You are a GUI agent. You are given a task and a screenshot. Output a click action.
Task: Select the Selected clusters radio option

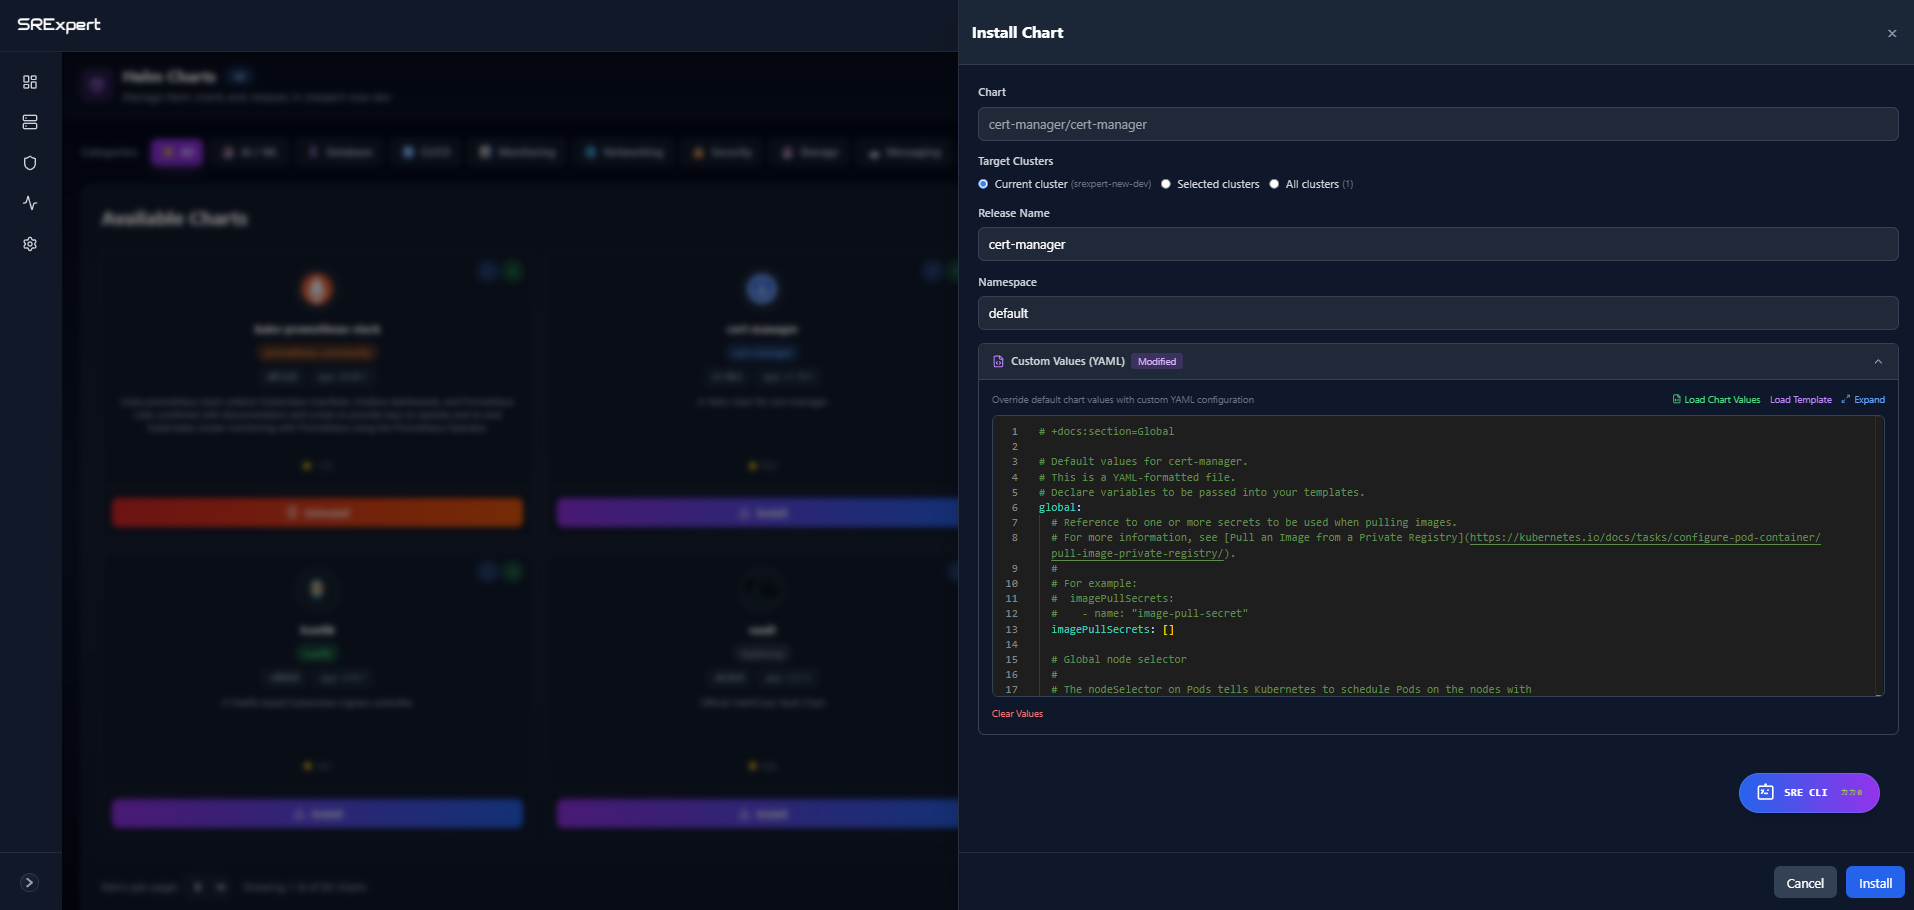(x=1166, y=184)
